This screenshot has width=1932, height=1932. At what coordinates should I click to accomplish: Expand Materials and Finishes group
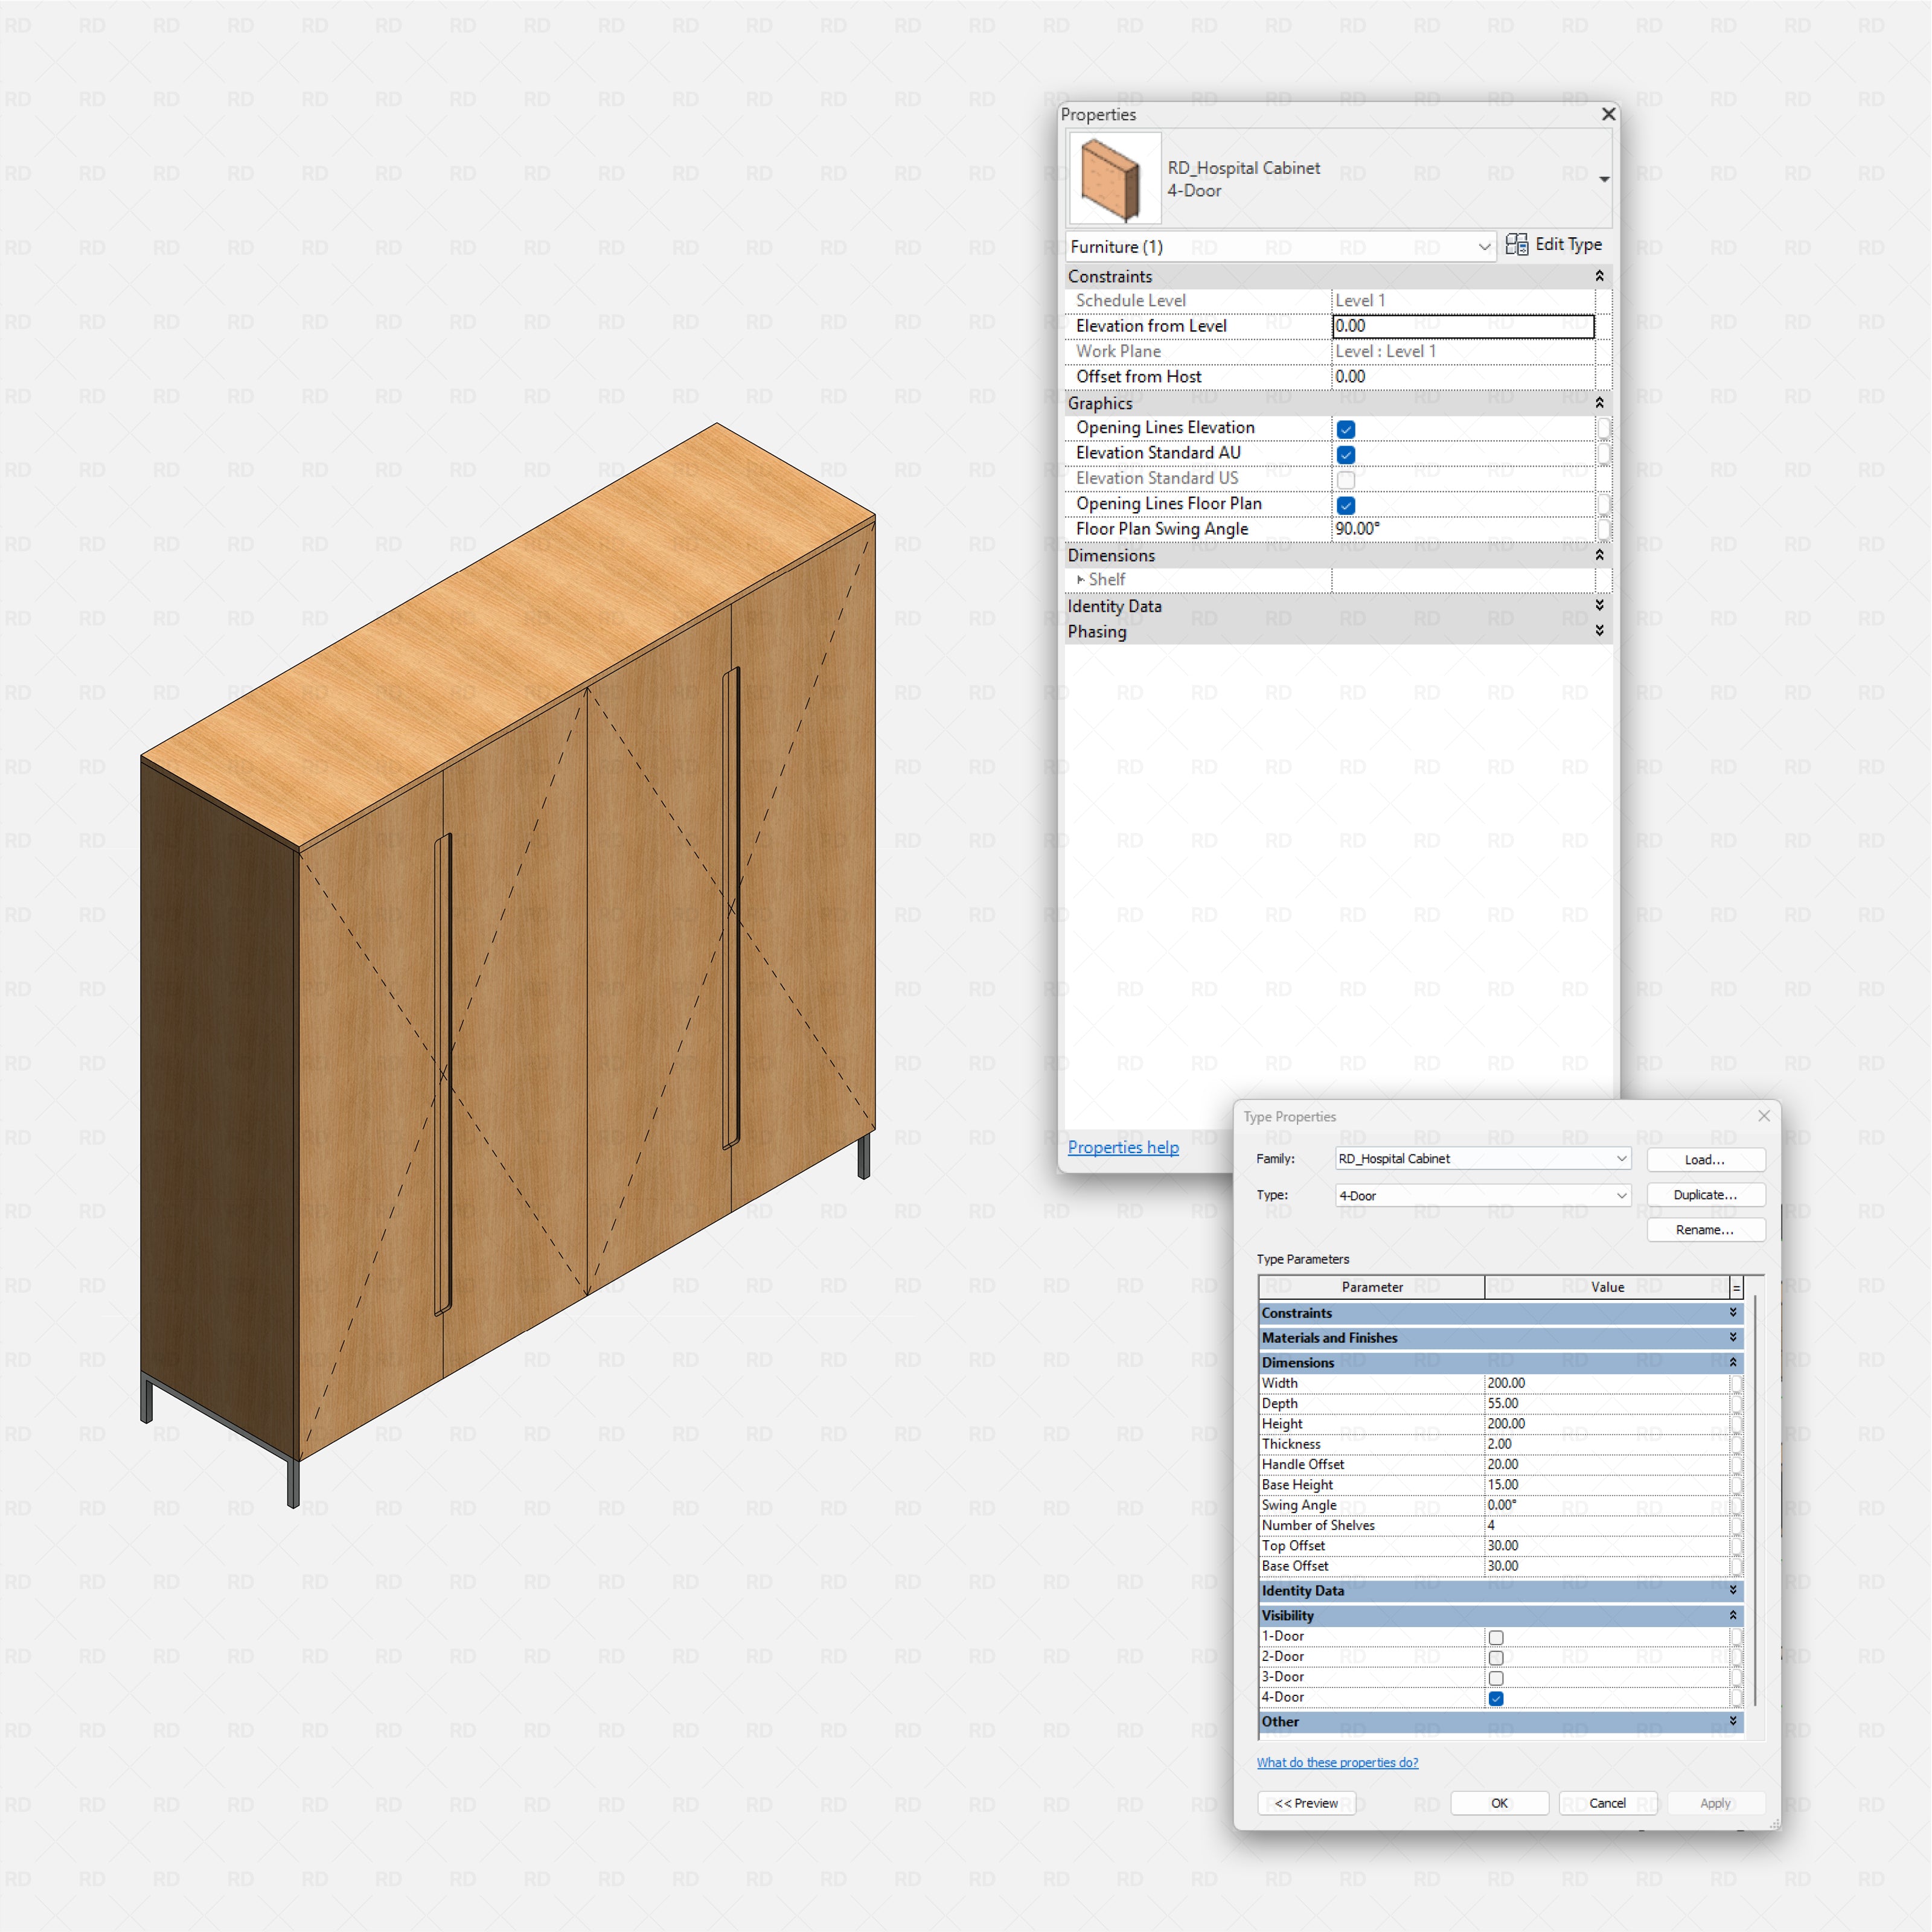(1733, 1337)
